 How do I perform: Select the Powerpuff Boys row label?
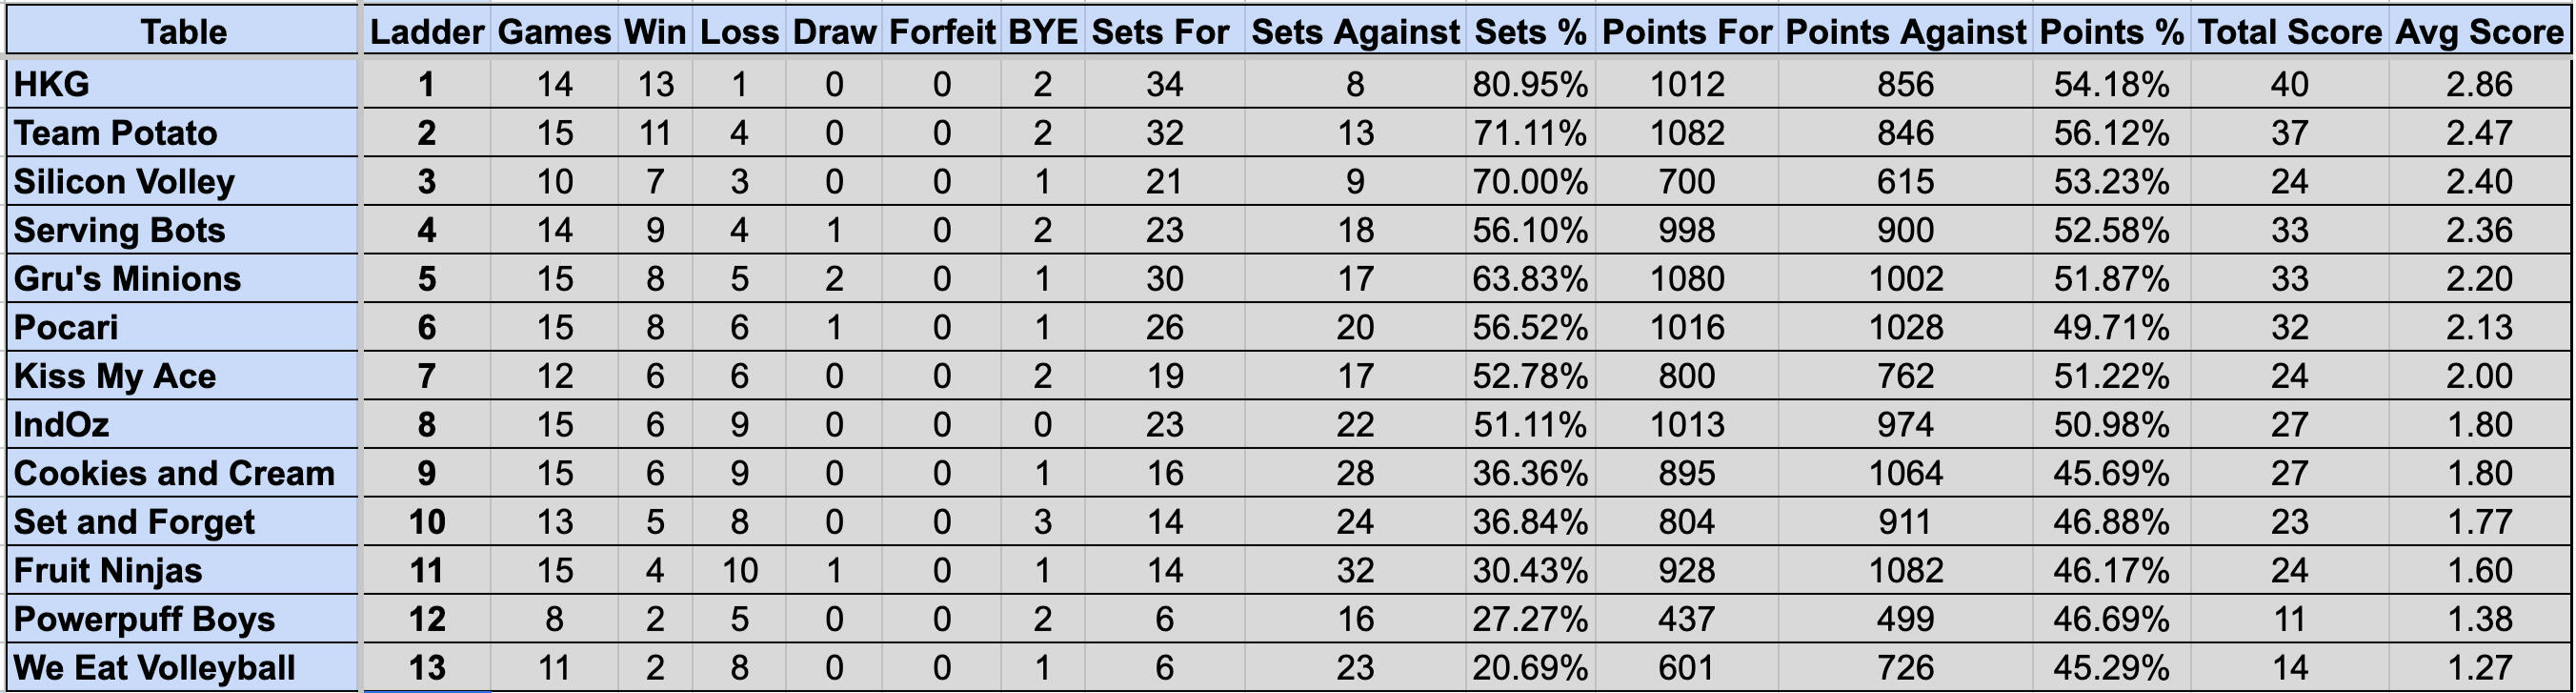pyautogui.click(x=183, y=619)
